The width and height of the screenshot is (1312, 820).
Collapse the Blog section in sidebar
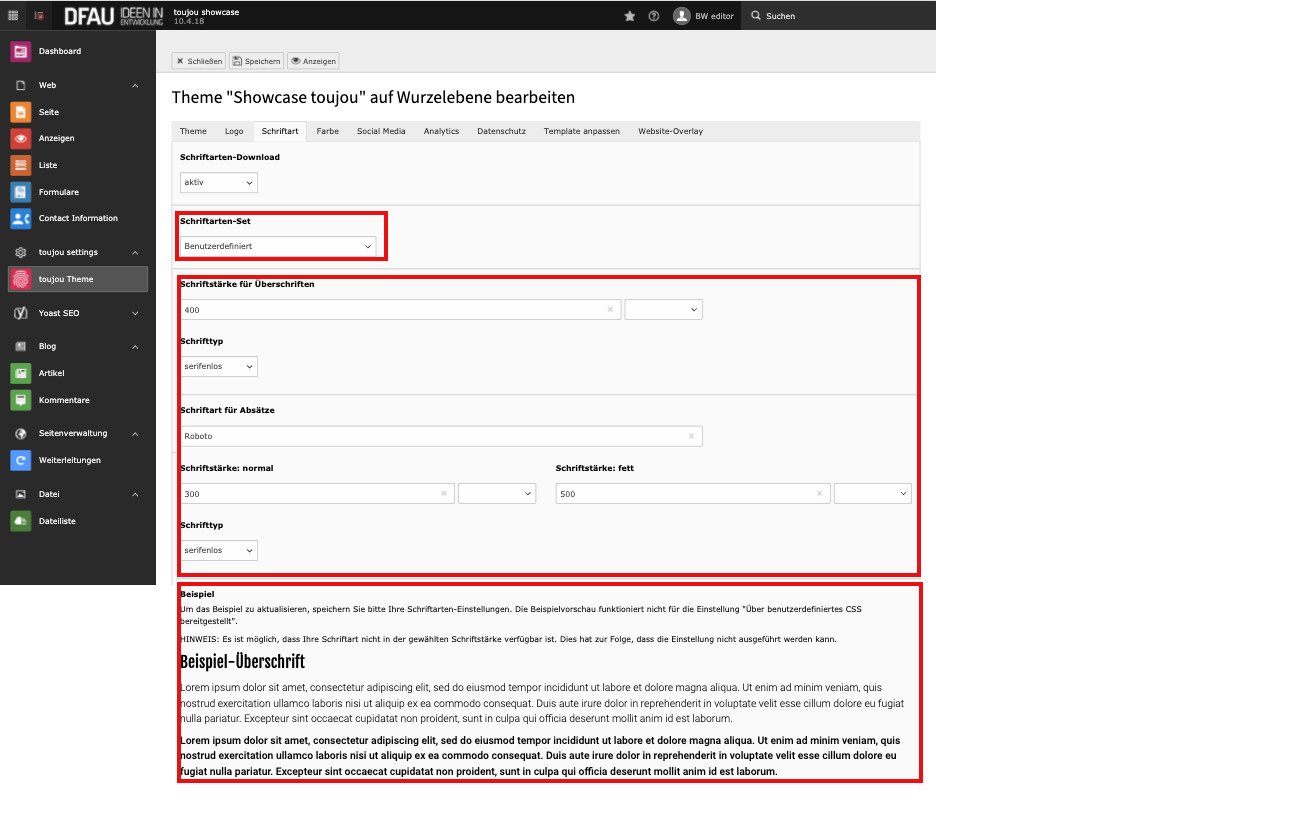(135, 346)
